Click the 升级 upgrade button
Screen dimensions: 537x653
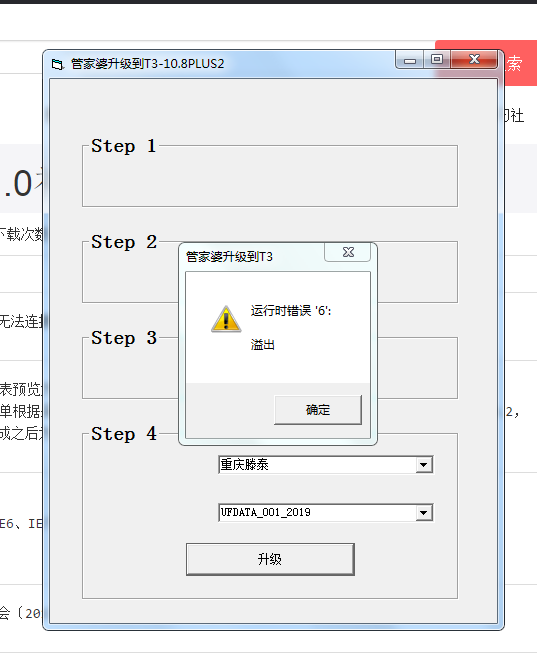(x=270, y=559)
